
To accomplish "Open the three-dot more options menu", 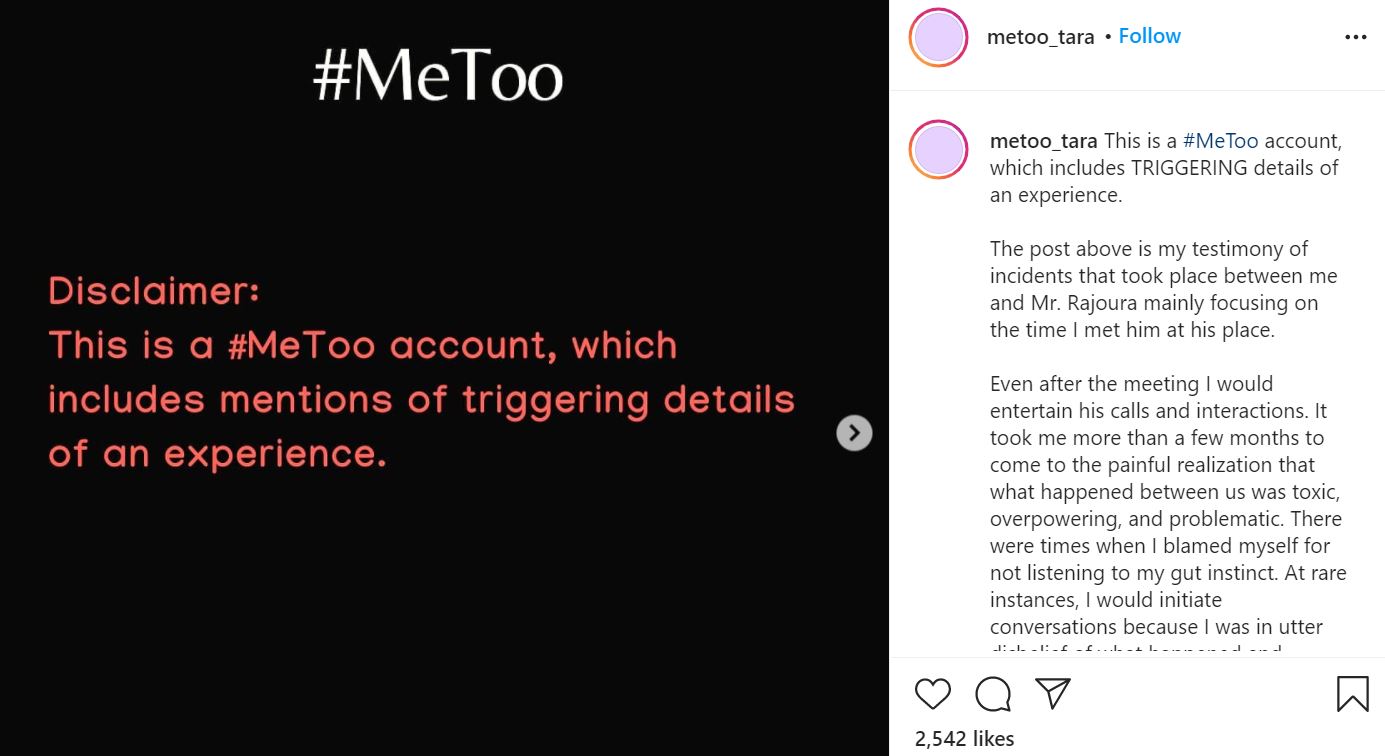I will pos(1355,38).
